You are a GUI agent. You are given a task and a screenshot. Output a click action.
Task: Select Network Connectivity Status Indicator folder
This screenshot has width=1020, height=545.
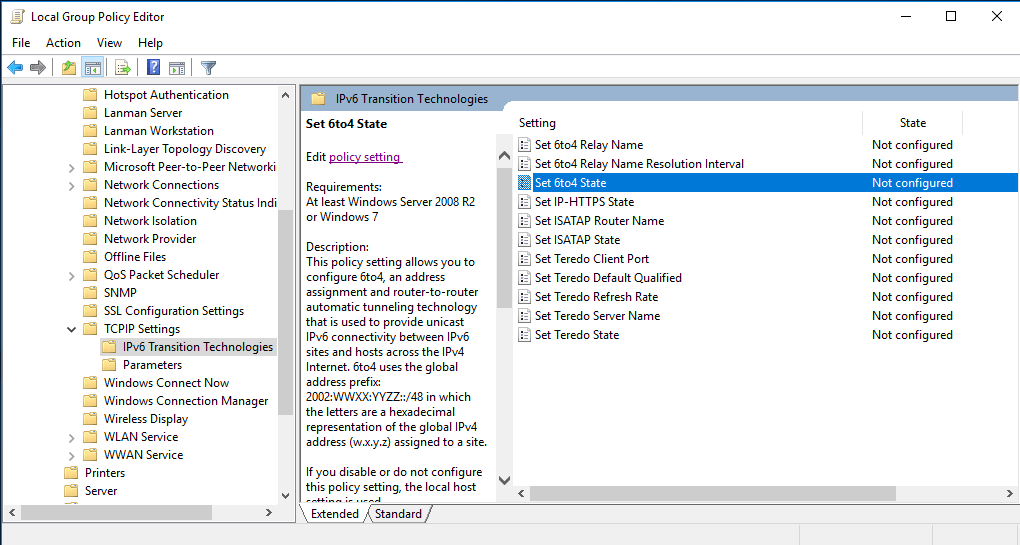coord(189,203)
